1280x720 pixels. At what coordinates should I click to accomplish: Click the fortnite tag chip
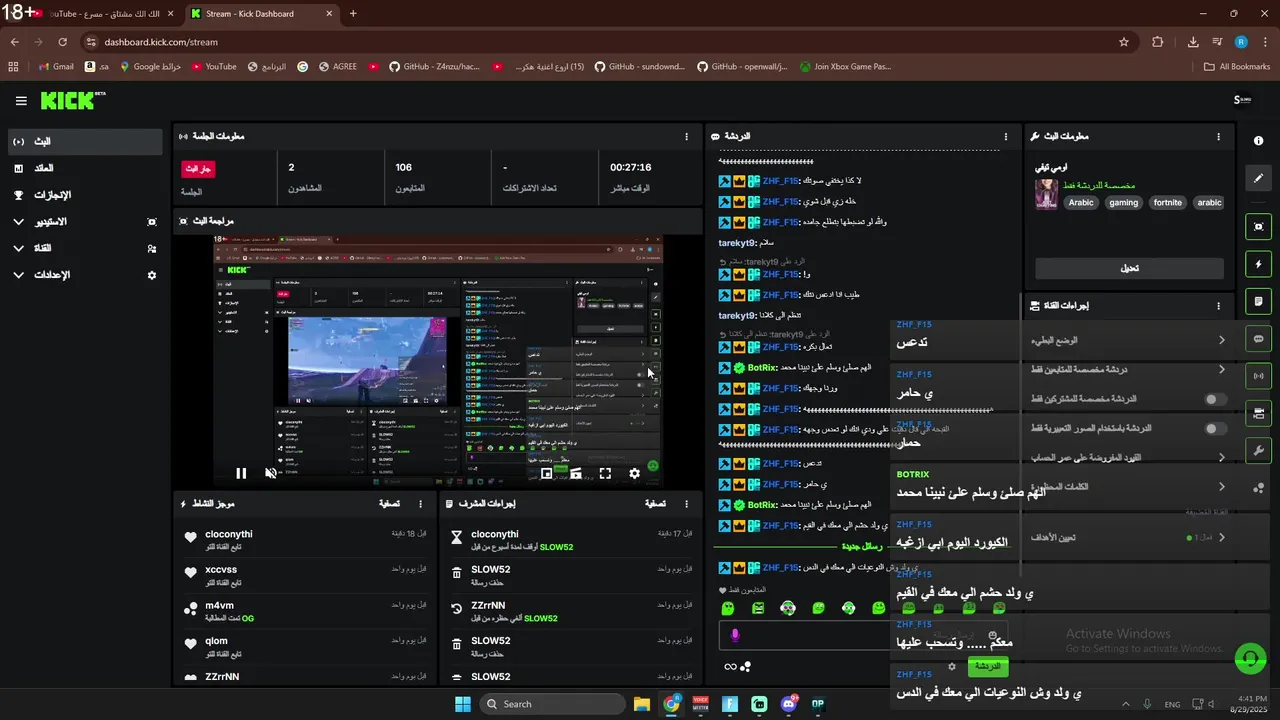tap(1167, 203)
